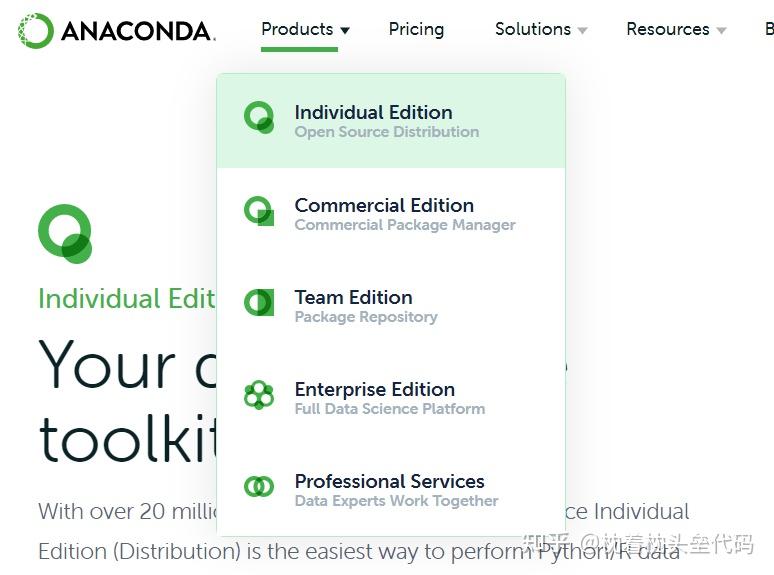Expand the Solutions dropdown arrow
This screenshot has width=774, height=575.
tap(583, 31)
